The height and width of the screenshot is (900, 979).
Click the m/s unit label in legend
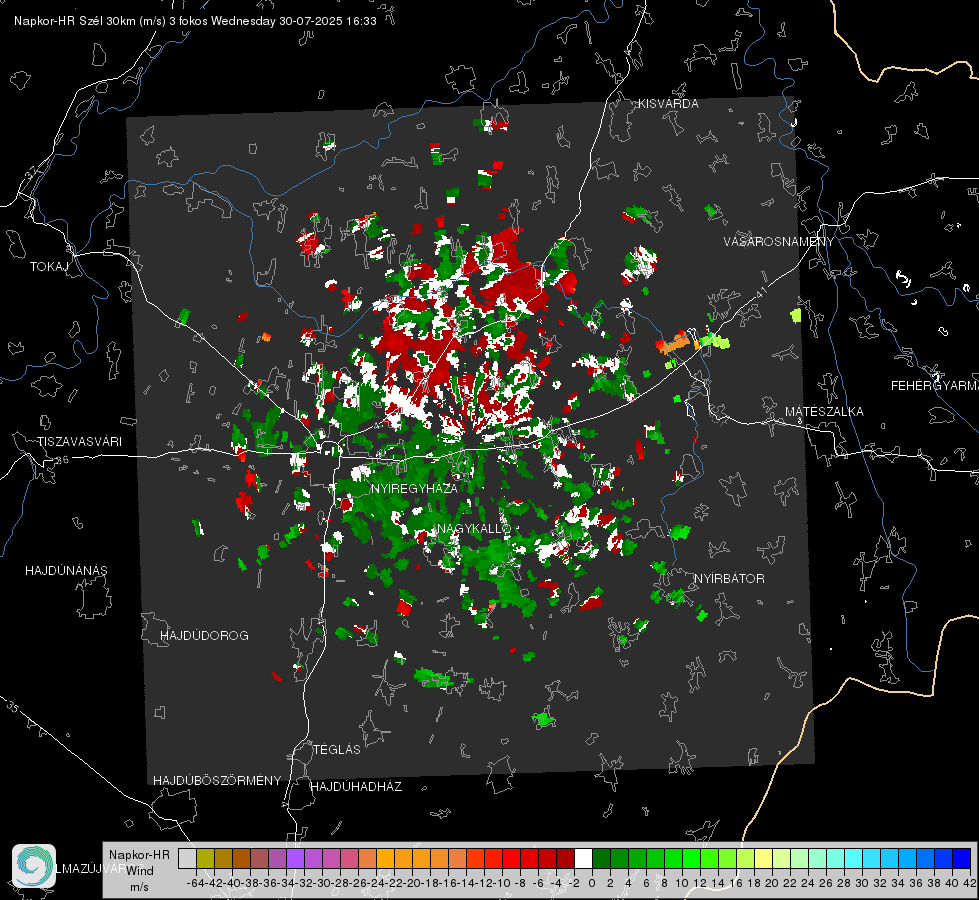tap(139, 887)
